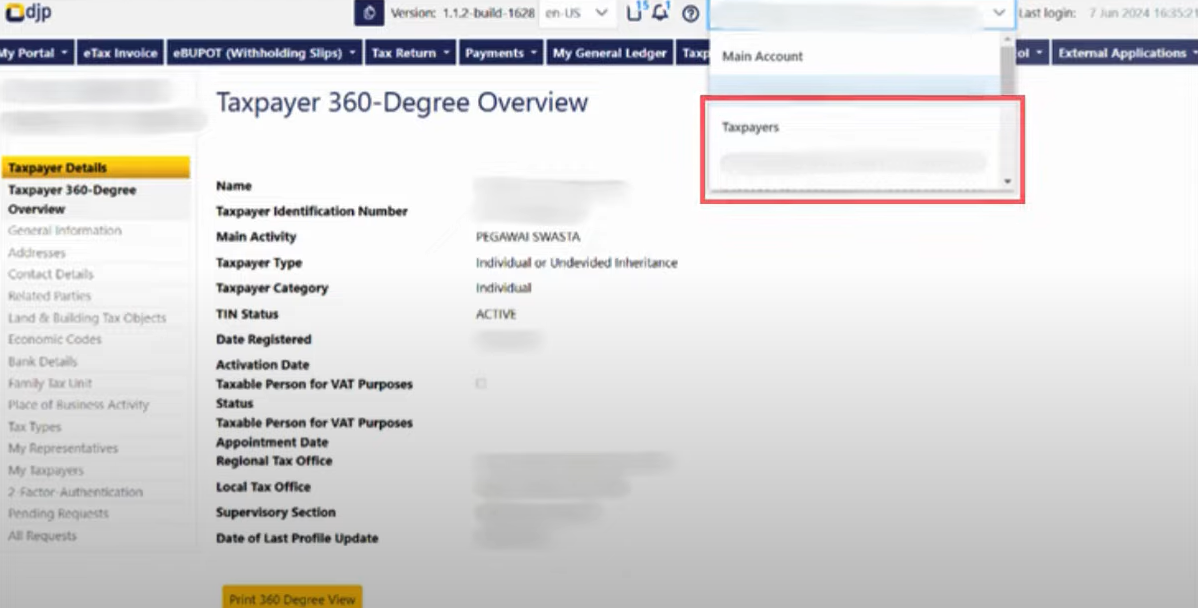Image resolution: width=1198 pixels, height=608 pixels.
Task: Open Bank Details in sidebar
Action: click(x=43, y=361)
